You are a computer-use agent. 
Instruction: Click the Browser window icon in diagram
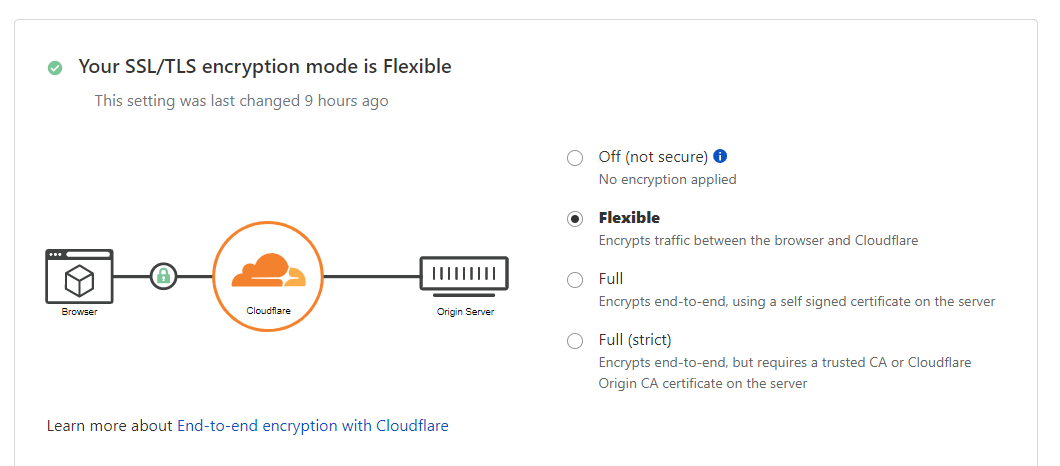79,276
